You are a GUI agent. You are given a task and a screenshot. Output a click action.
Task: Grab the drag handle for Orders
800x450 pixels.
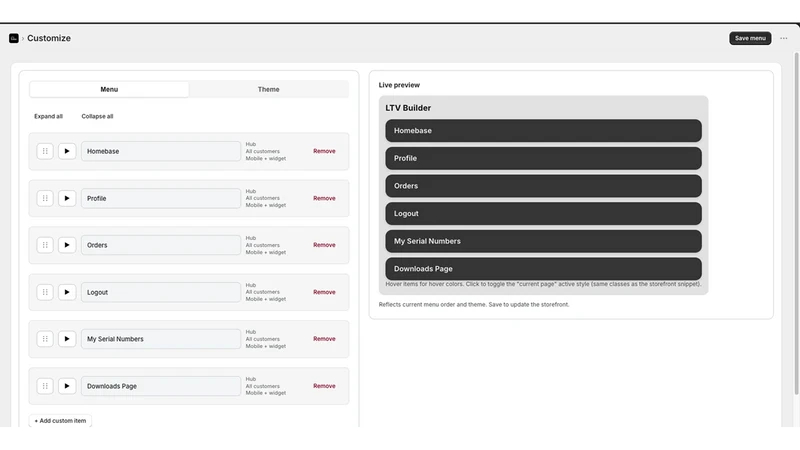pos(45,245)
